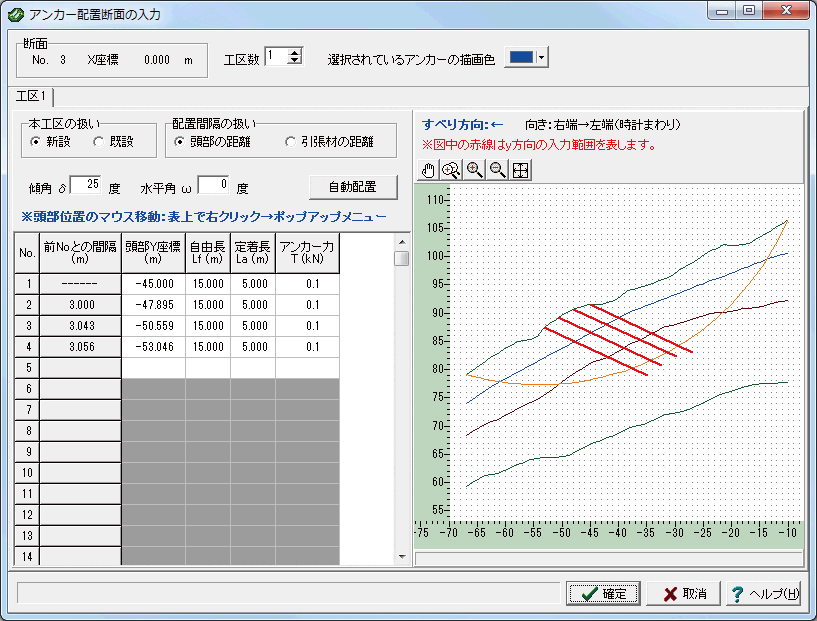Close the アンカー配置断面の入力 window
The image size is (817, 621).
tap(786, 11)
